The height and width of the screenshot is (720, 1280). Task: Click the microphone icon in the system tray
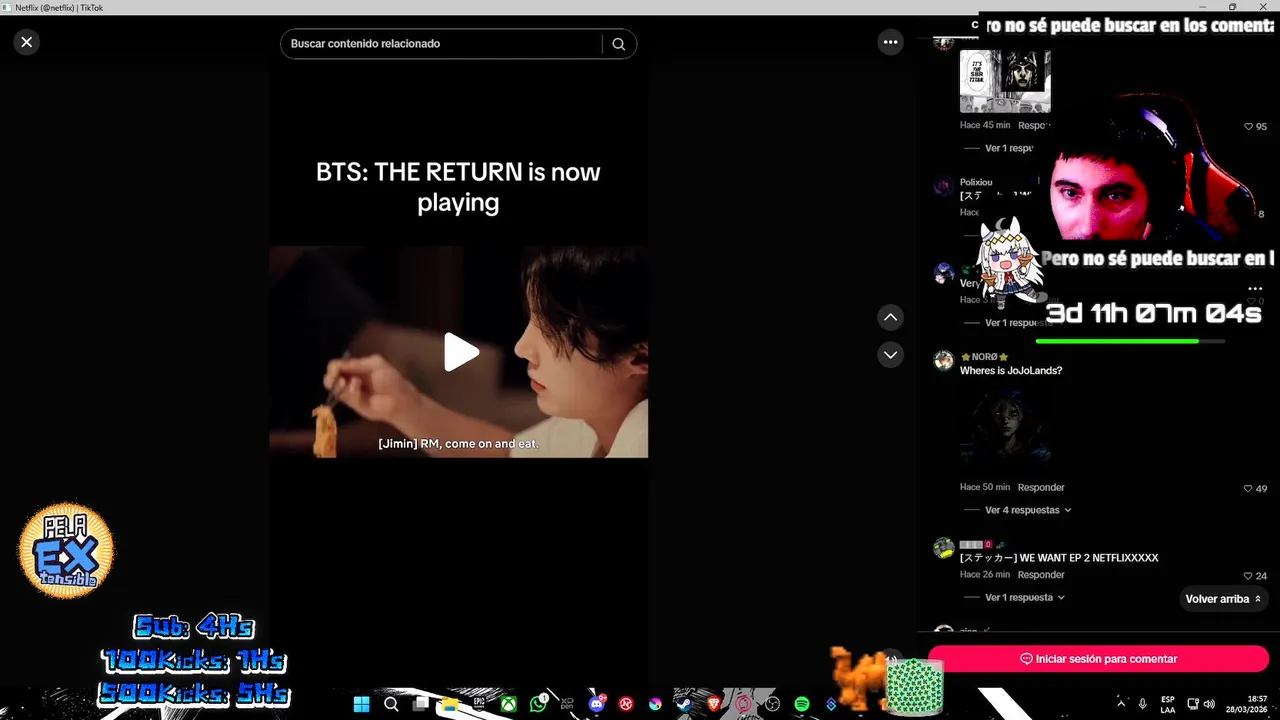[x=1143, y=704]
